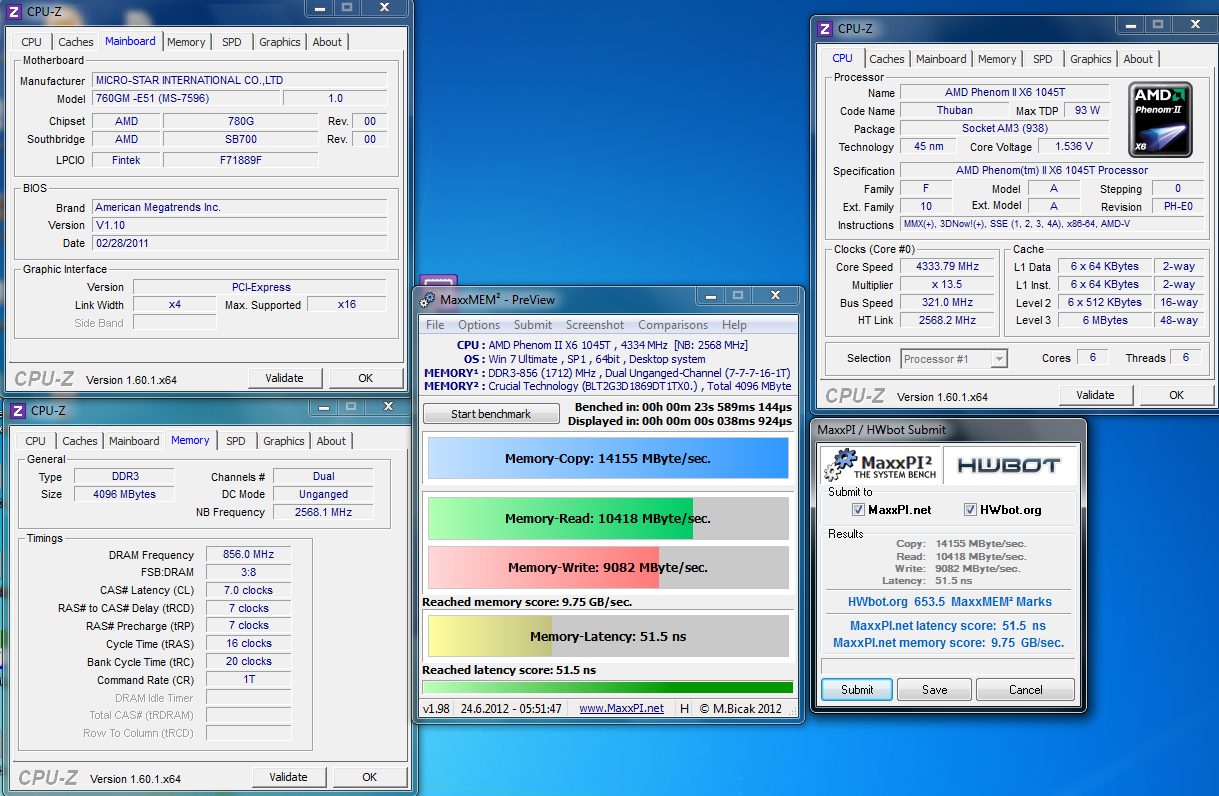Click the empty text box above Submit button
Viewport: 1219px width, 796px height.
coord(948,666)
